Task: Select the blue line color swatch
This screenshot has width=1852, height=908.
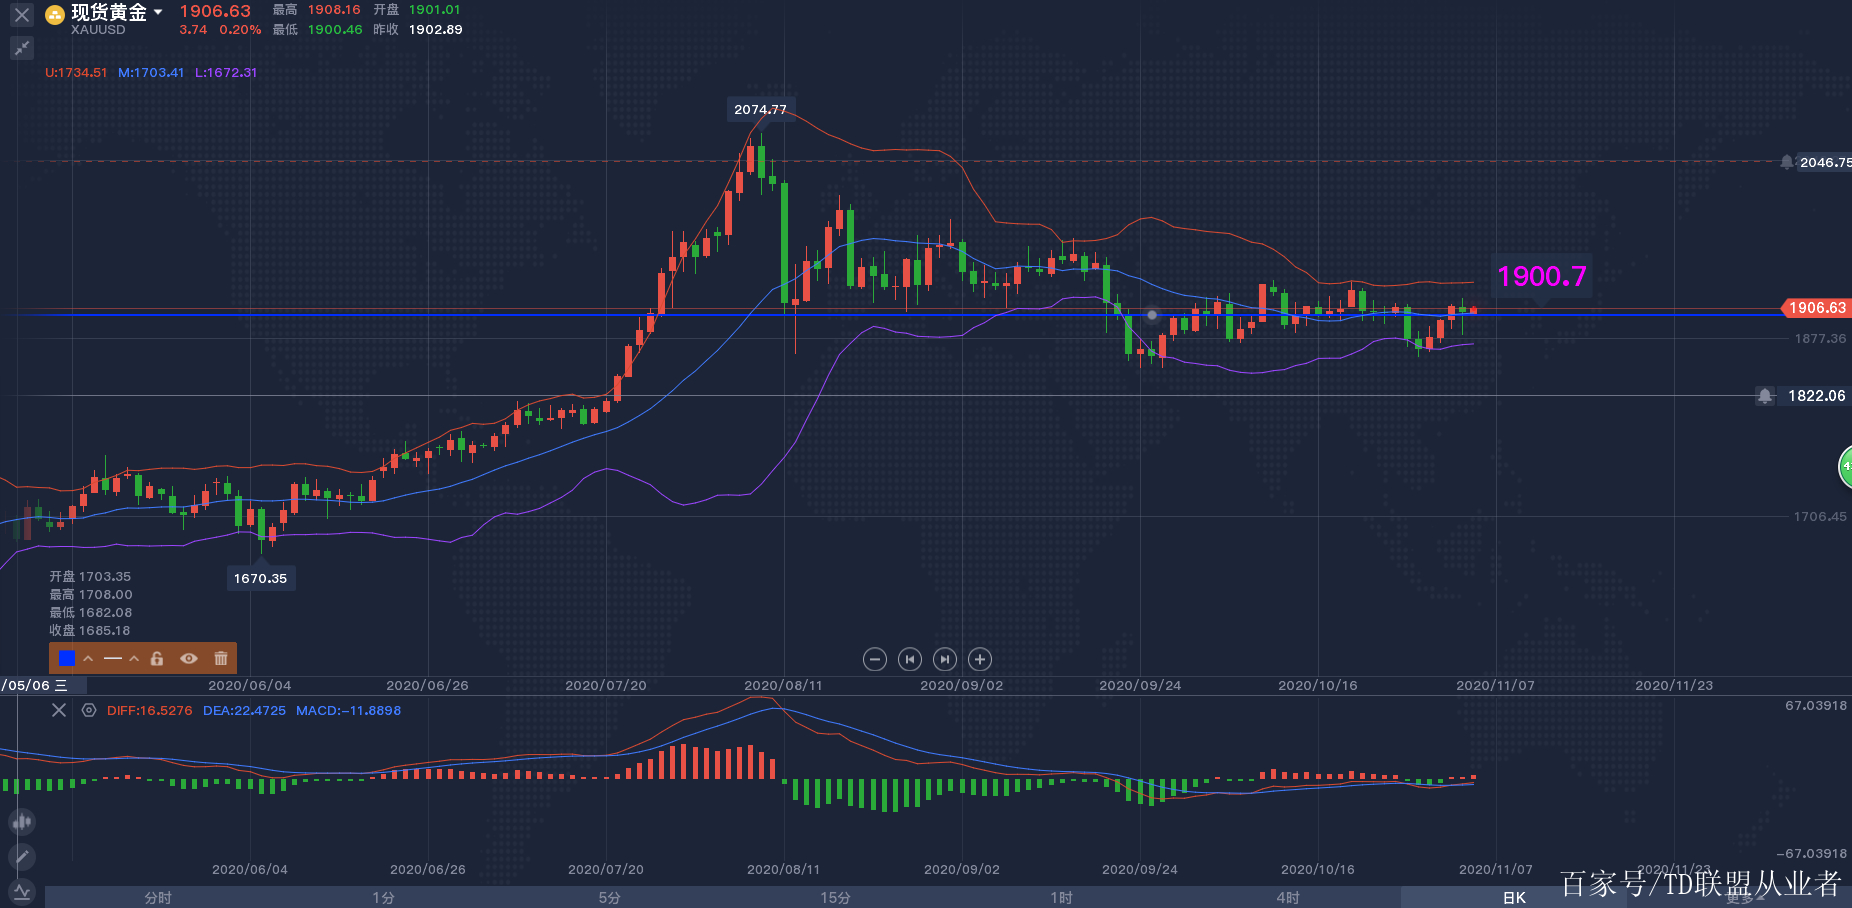Action: 67,658
